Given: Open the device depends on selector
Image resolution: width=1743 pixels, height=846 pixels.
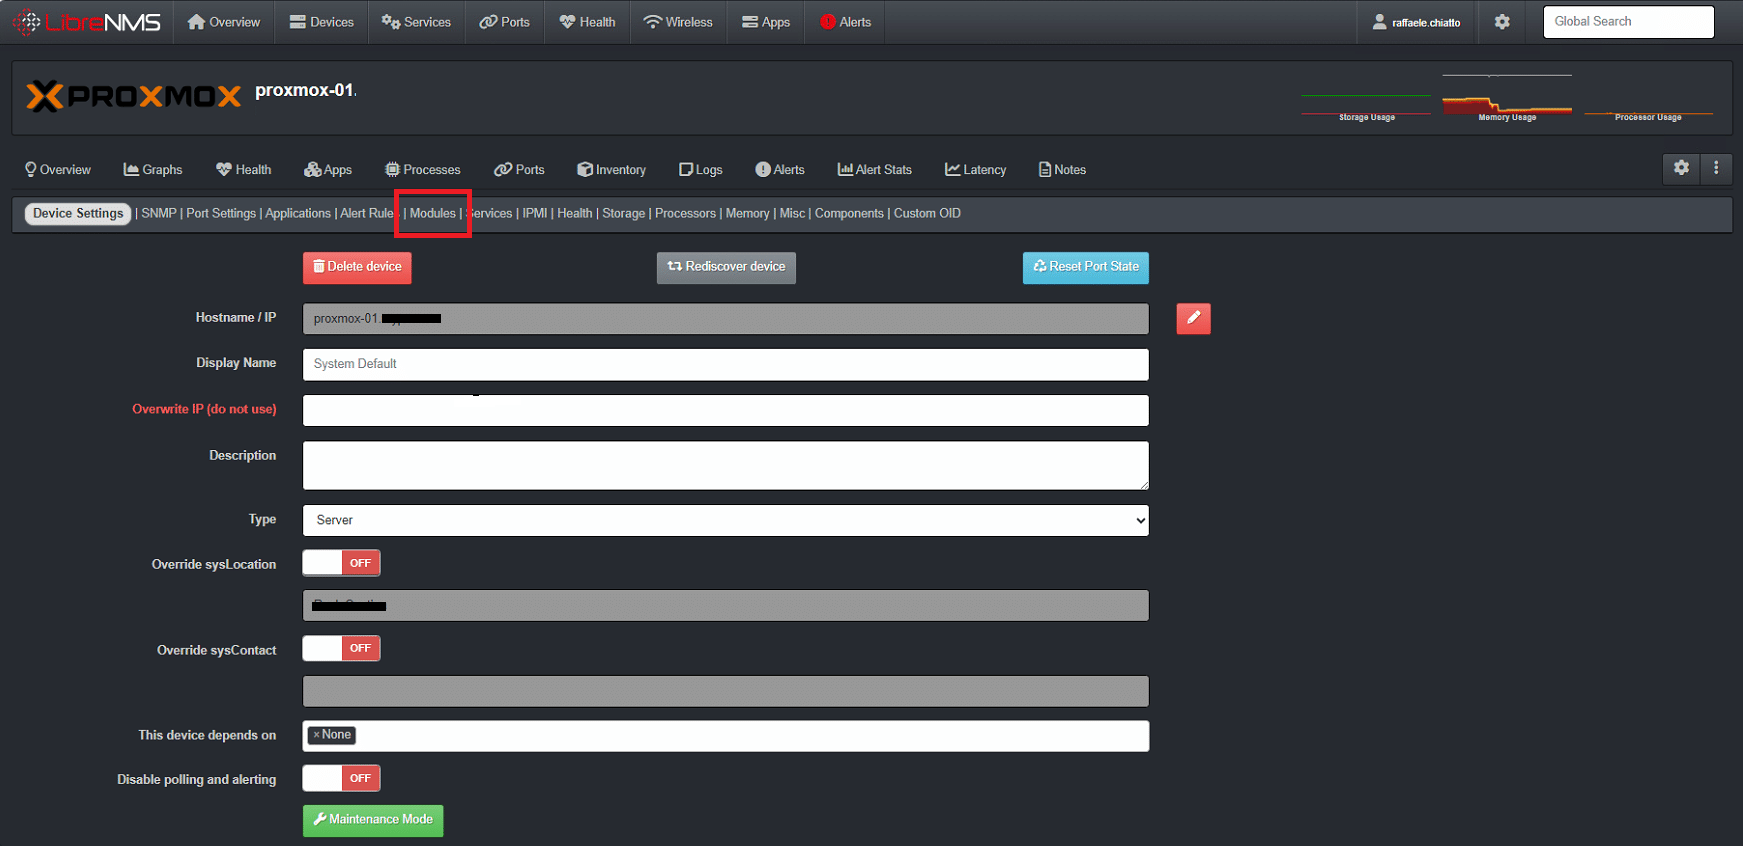Looking at the screenshot, I should tap(726, 736).
